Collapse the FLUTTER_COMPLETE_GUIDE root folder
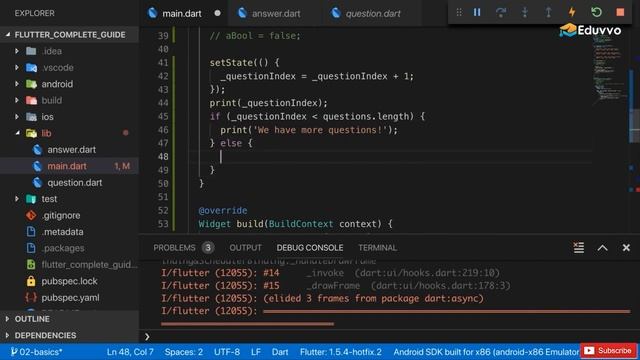640x360 pixels. pos(69,35)
